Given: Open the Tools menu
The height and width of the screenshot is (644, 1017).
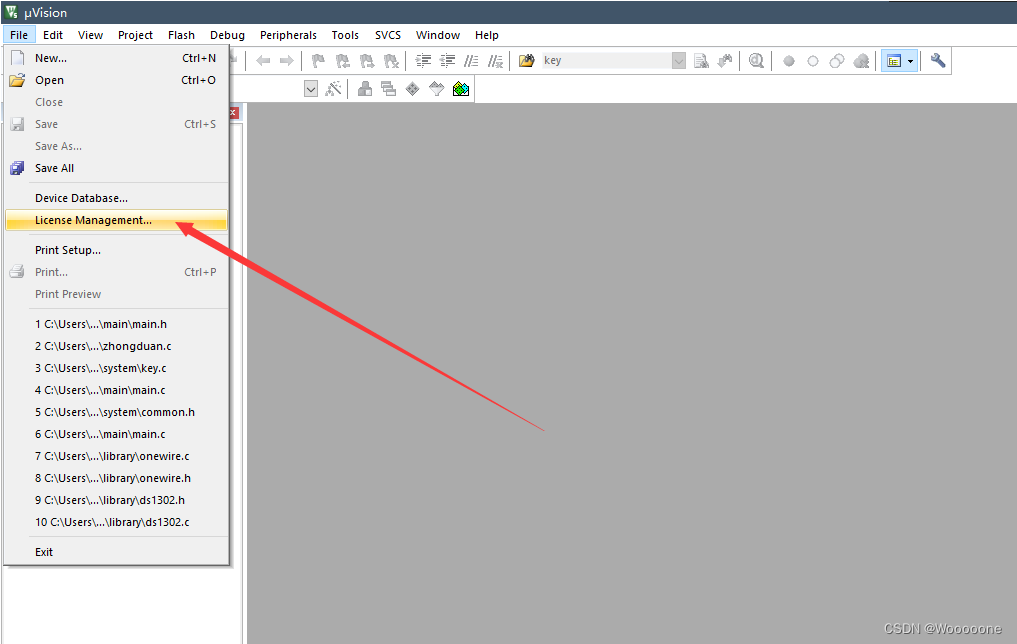Looking at the screenshot, I should (x=345, y=35).
